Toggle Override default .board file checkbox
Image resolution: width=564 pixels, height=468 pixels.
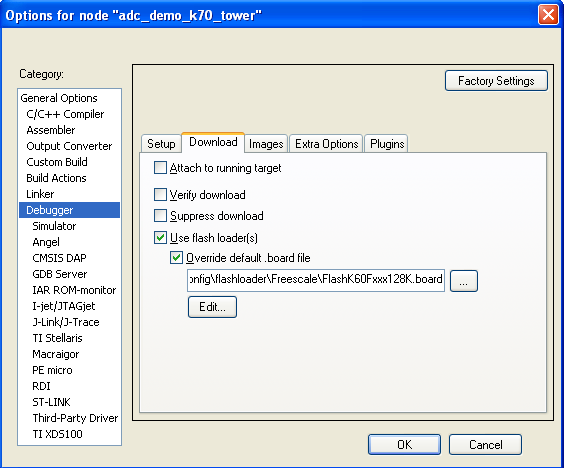click(176, 258)
